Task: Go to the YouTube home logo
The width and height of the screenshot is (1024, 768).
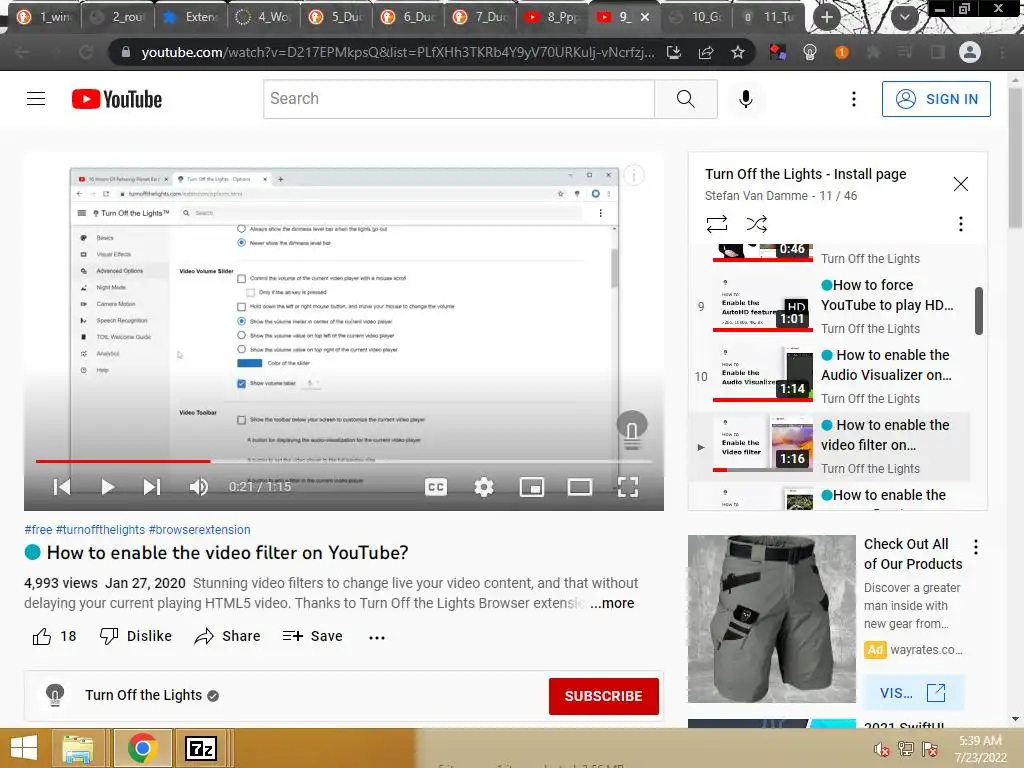Action: pos(117,99)
